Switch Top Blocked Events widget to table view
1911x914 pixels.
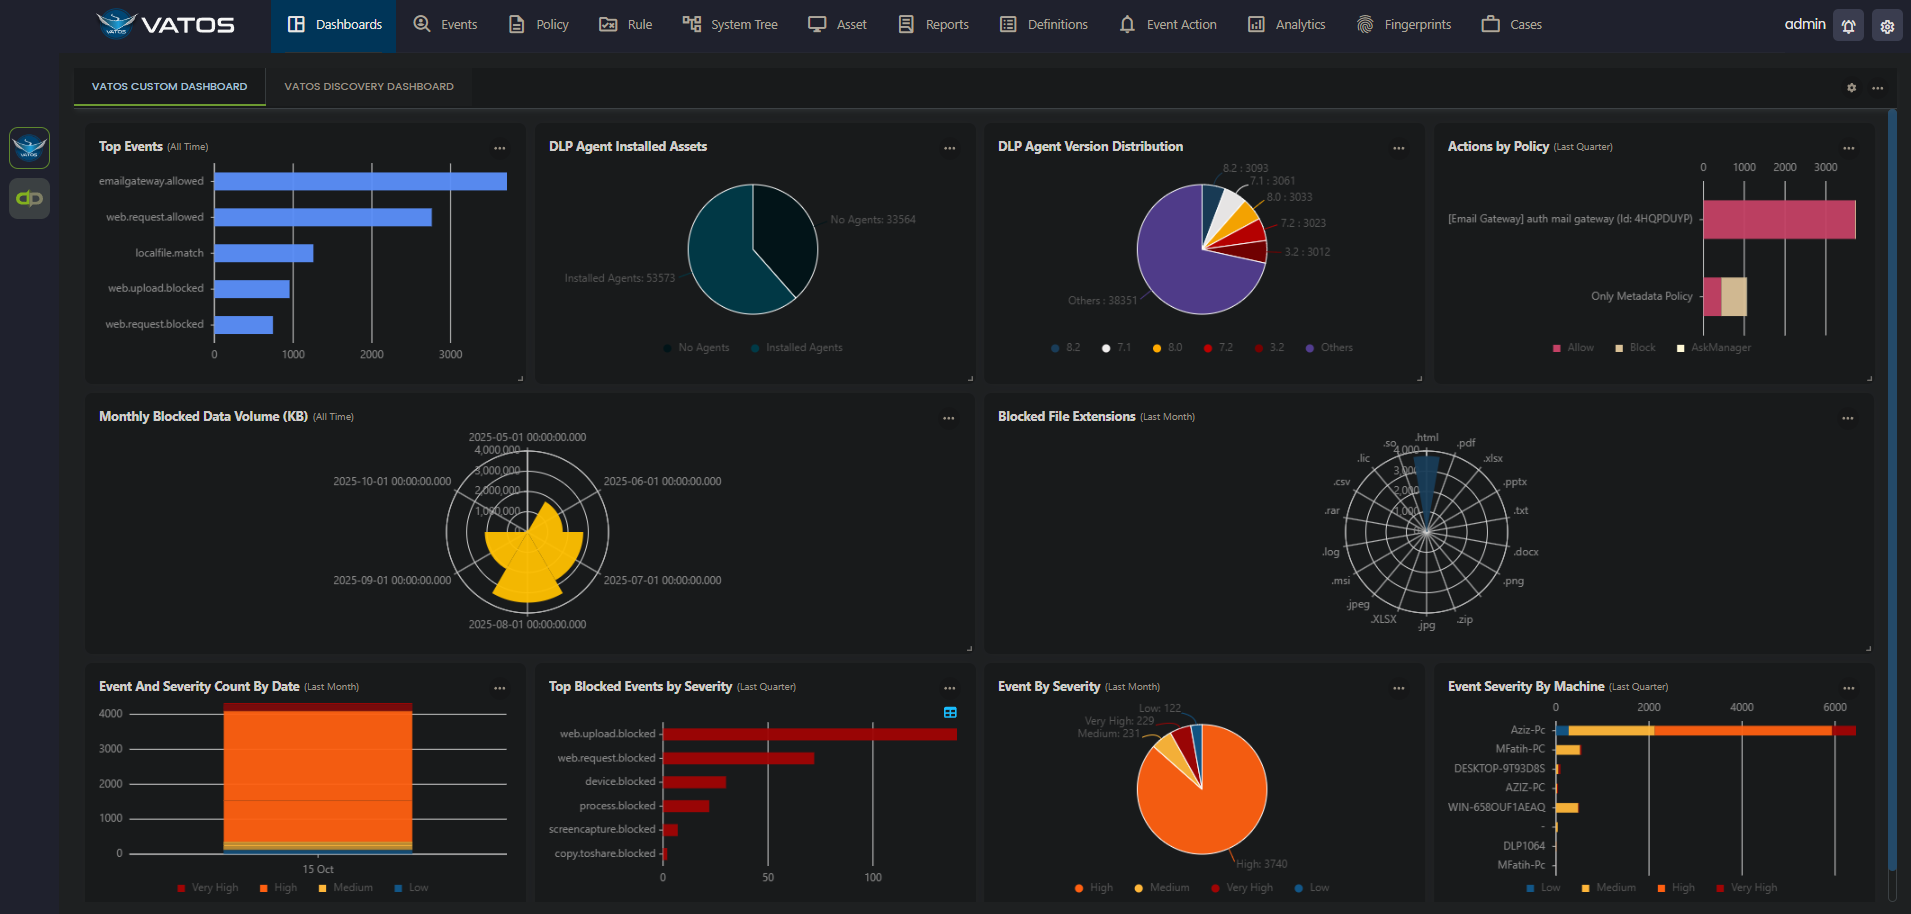click(x=950, y=713)
